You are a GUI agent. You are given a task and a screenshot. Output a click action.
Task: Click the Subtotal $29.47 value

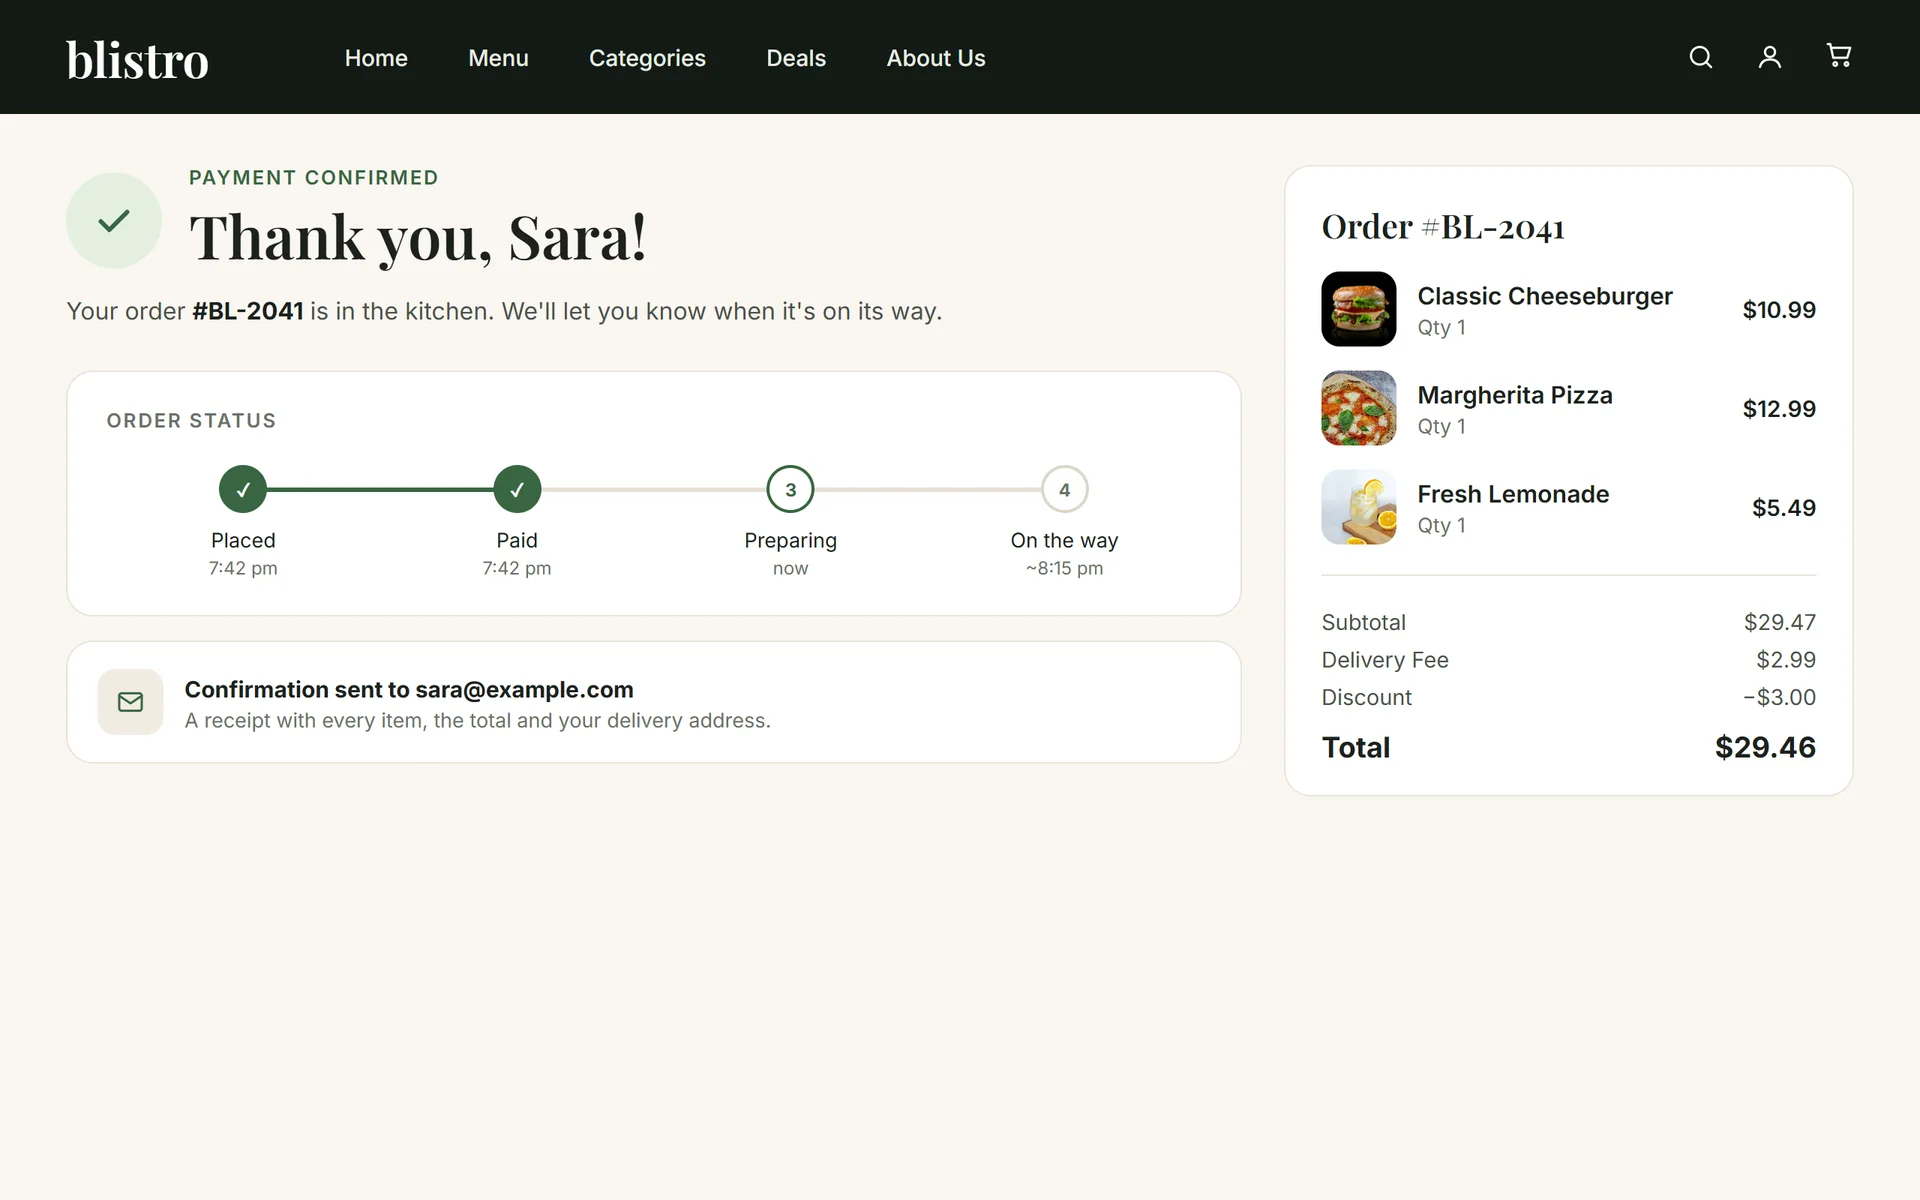point(1780,622)
